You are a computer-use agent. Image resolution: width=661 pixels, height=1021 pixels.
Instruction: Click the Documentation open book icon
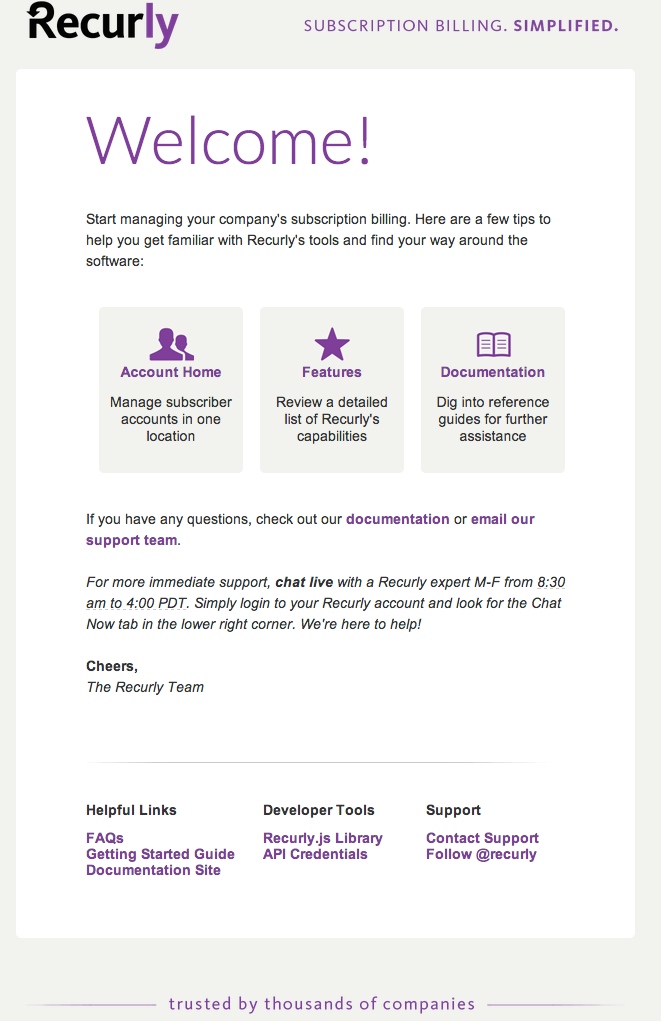click(493, 344)
